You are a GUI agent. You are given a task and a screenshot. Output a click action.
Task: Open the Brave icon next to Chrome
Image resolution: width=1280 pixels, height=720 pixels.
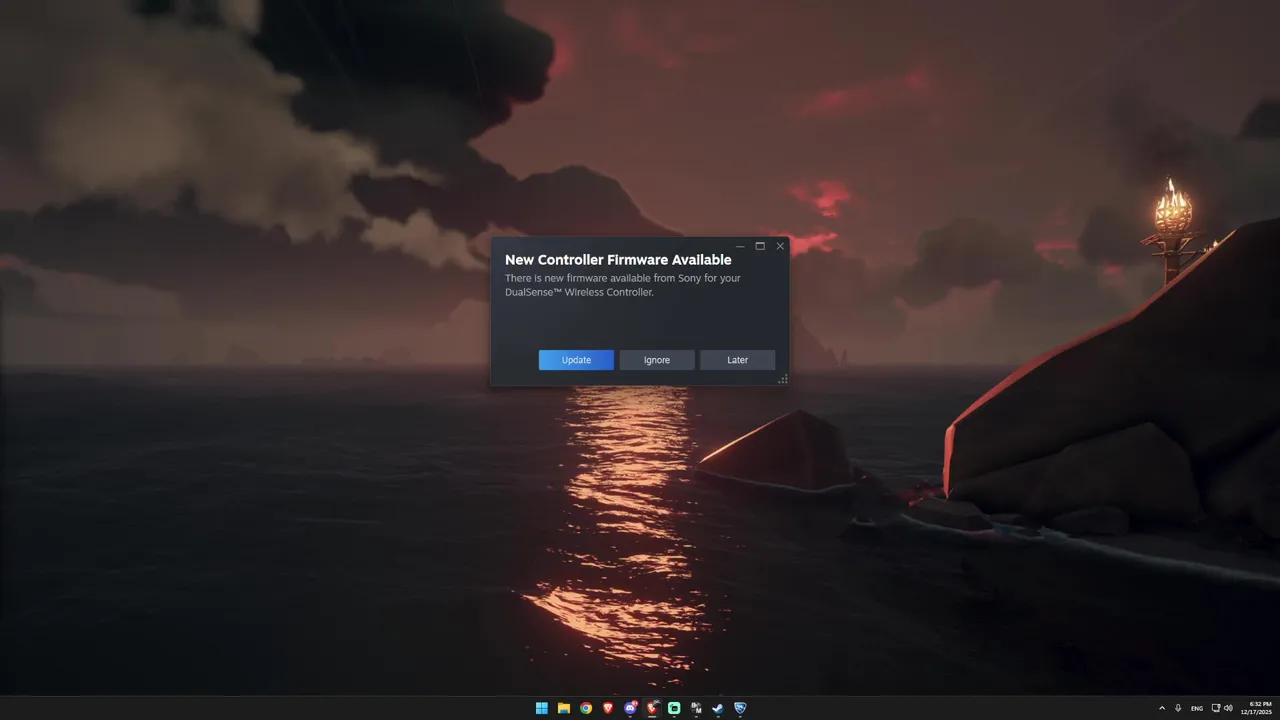click(x=608, y=708)
